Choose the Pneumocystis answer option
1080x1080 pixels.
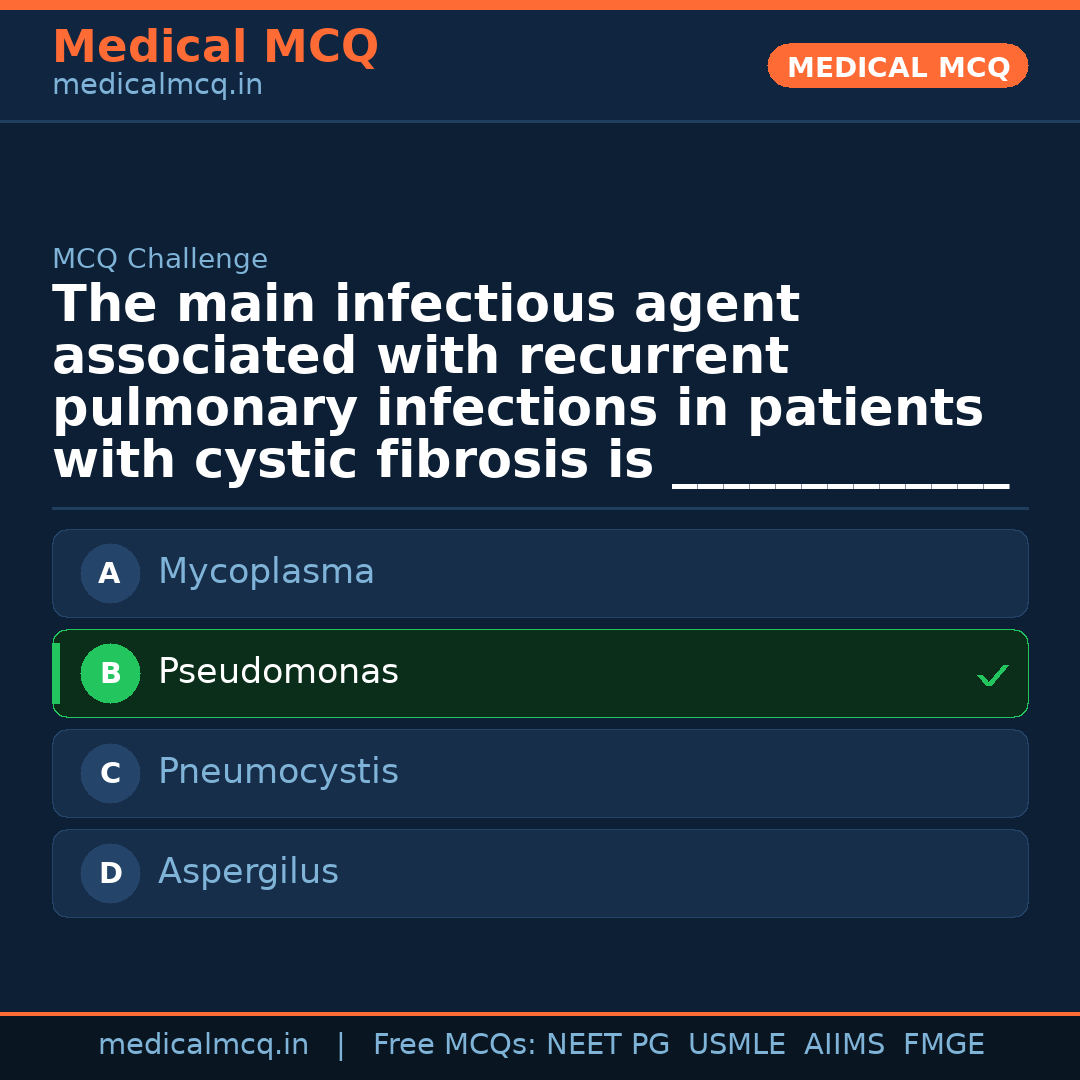click(540, 773)
